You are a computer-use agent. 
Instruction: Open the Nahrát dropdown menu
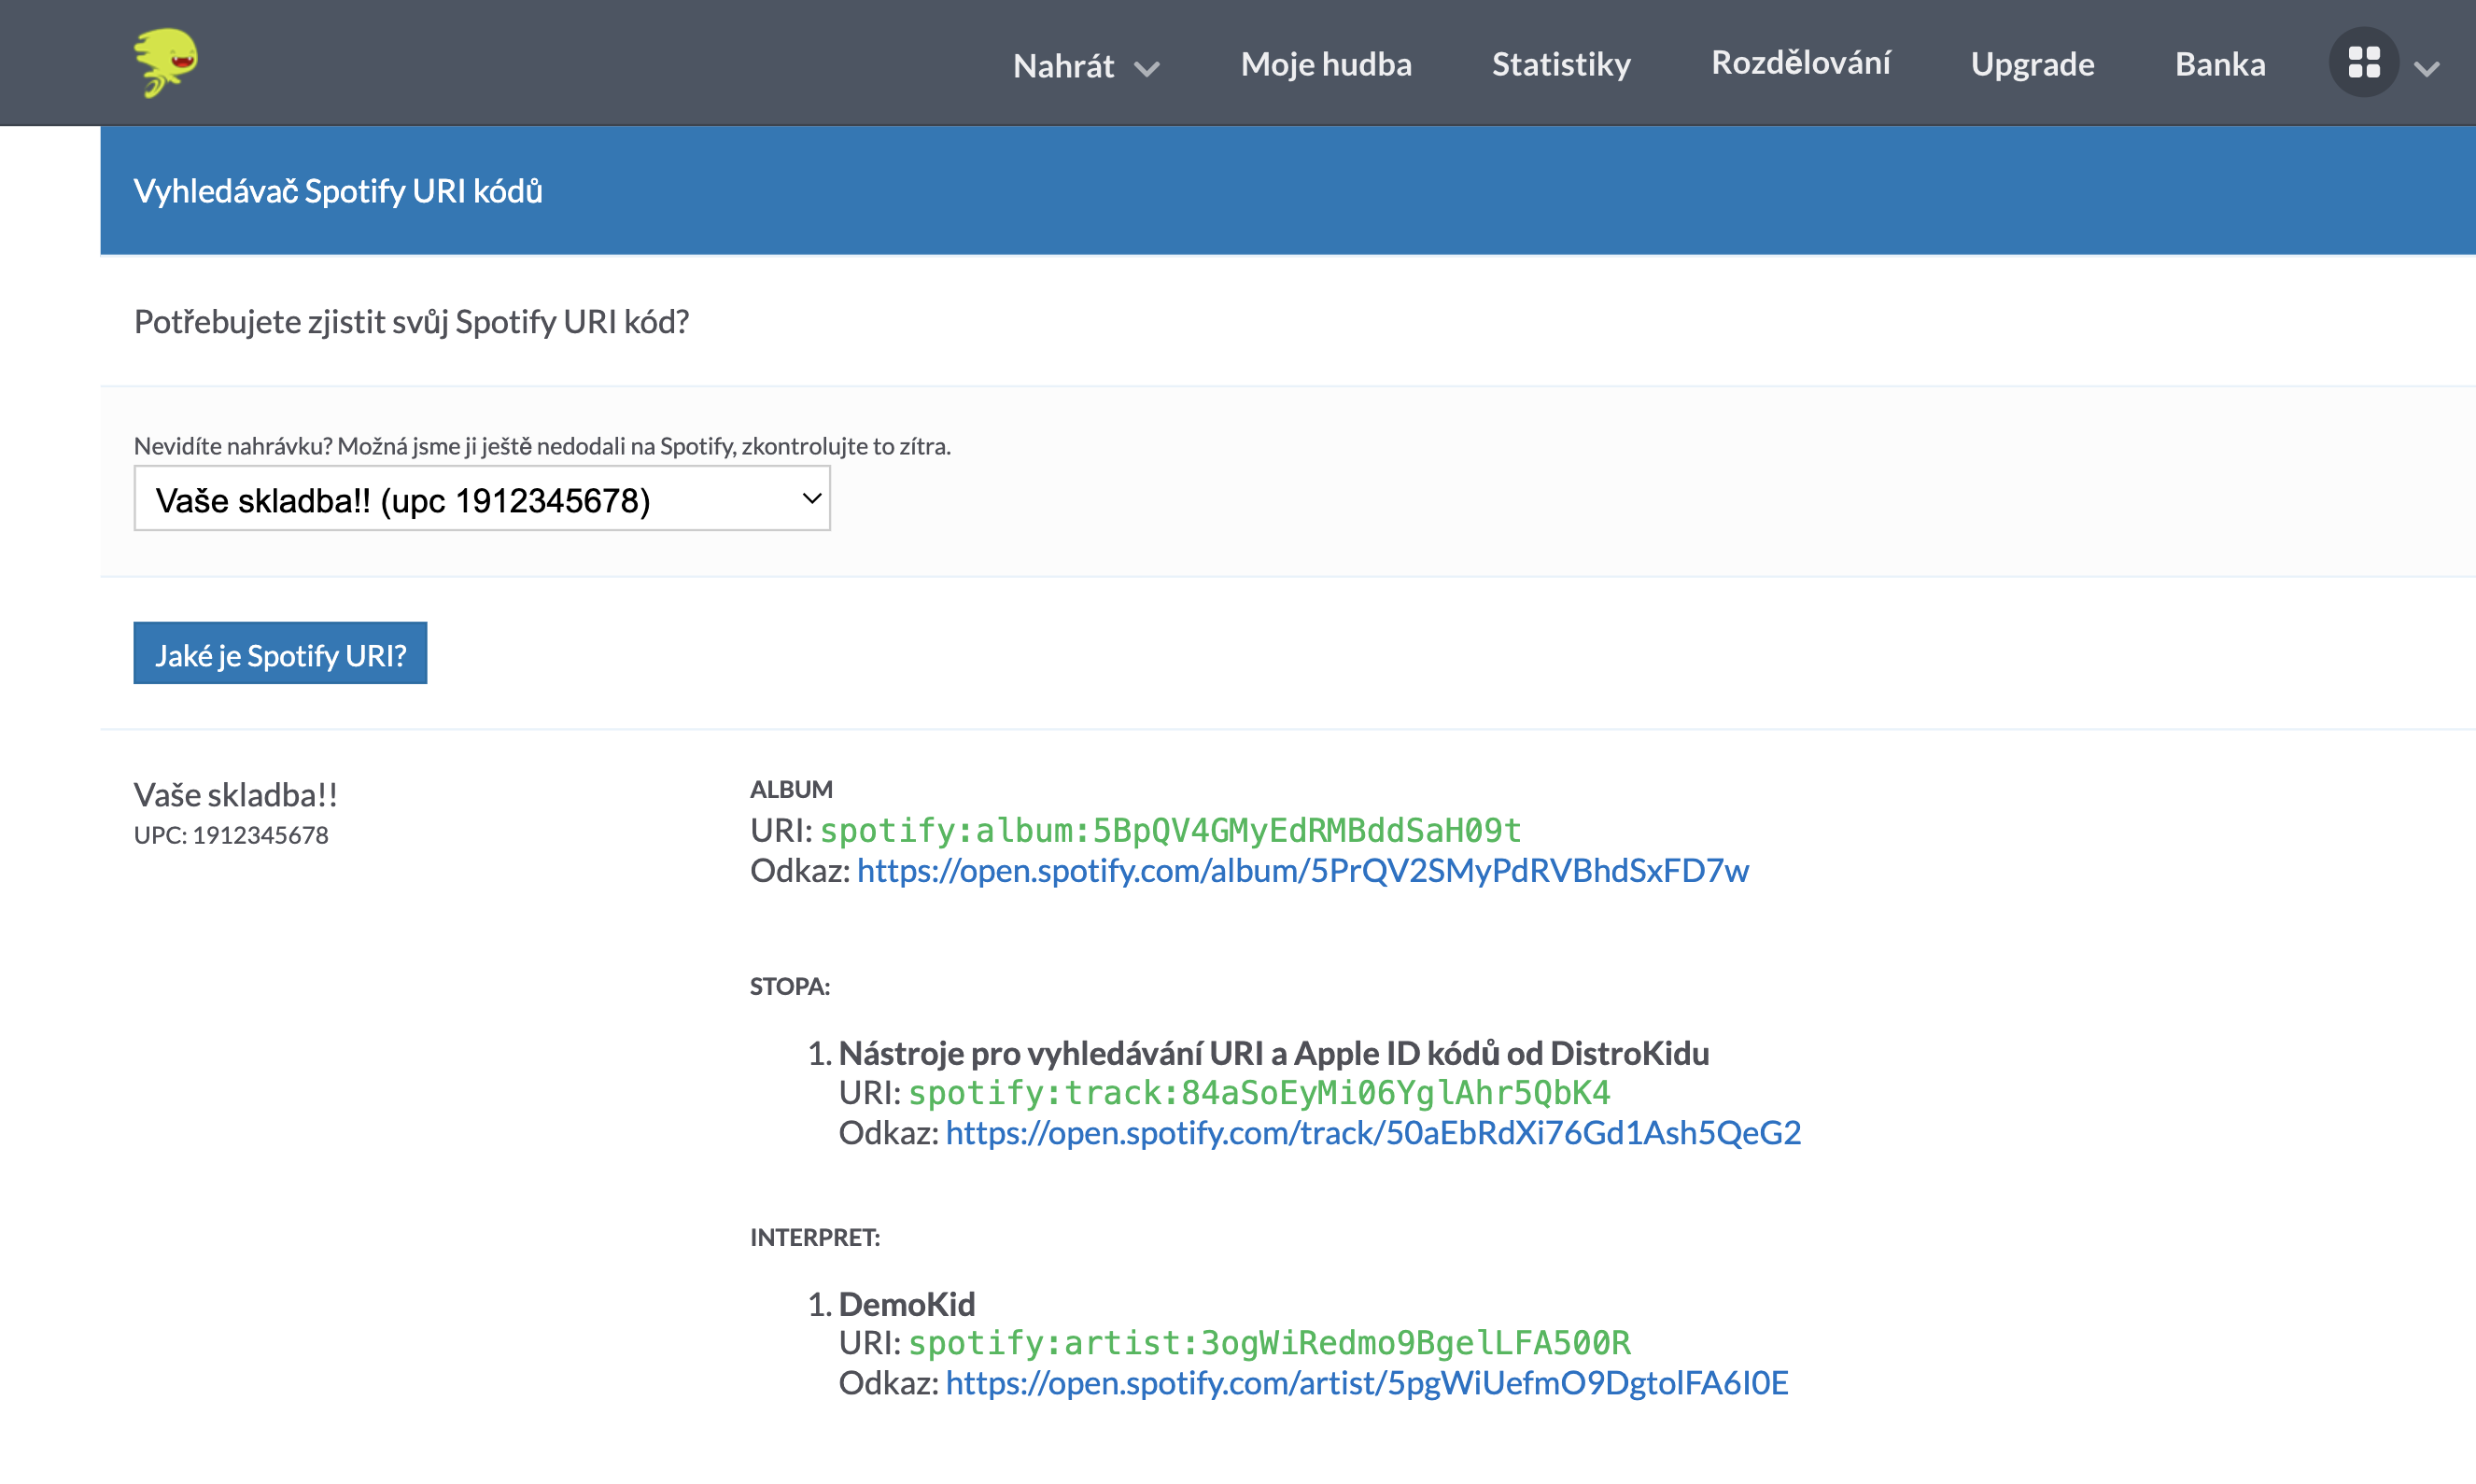point(1086,66)
